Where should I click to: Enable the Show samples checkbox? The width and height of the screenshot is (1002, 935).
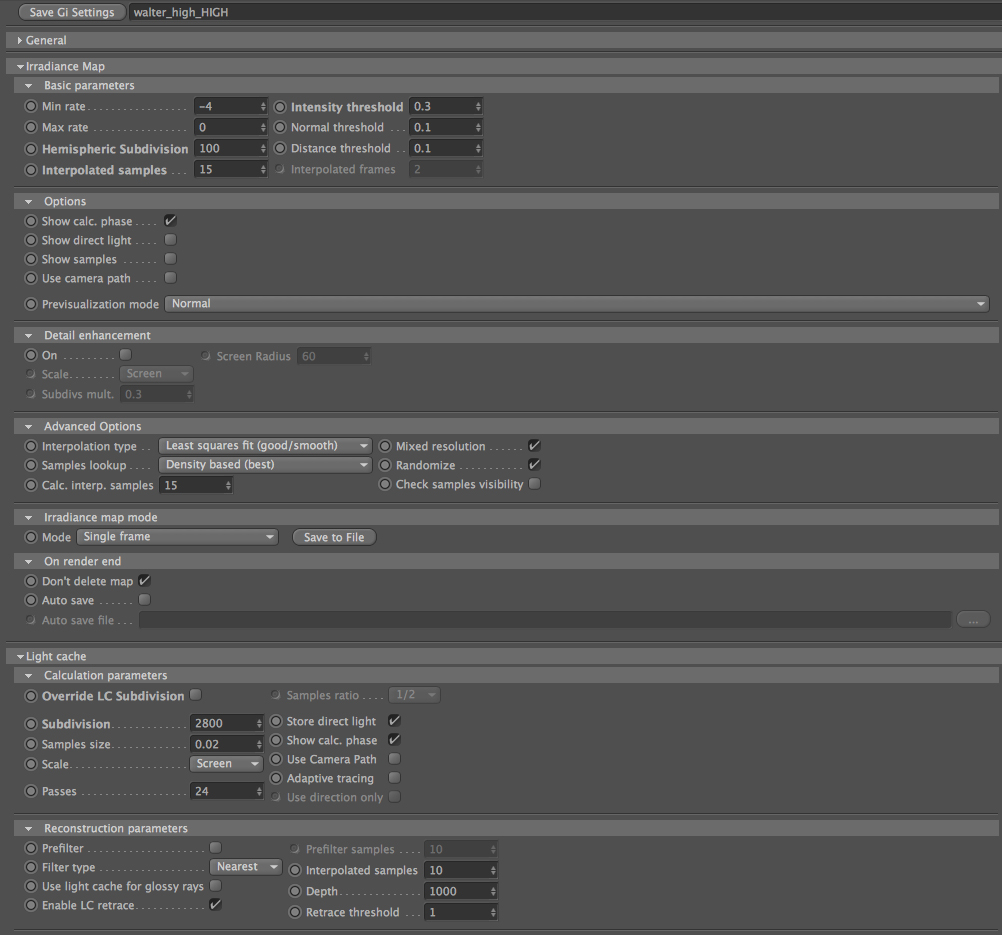point(170,259)
